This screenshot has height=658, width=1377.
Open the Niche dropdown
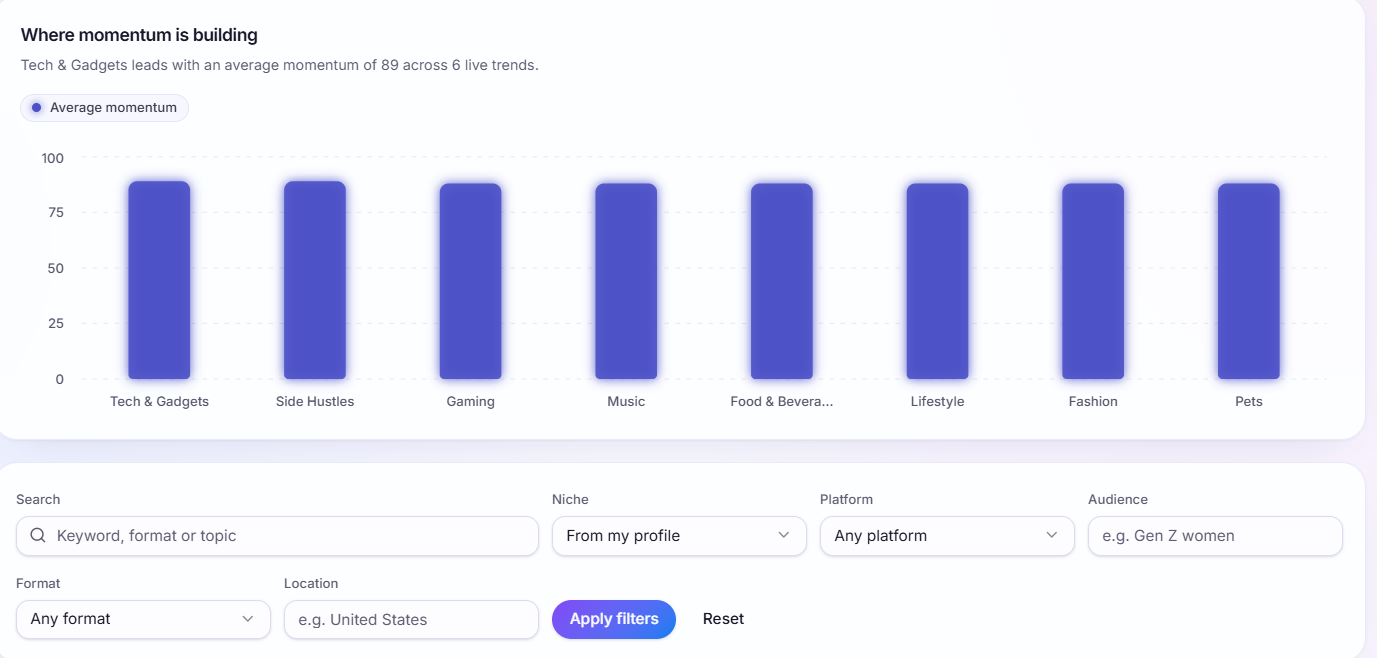tap(679, 536)
